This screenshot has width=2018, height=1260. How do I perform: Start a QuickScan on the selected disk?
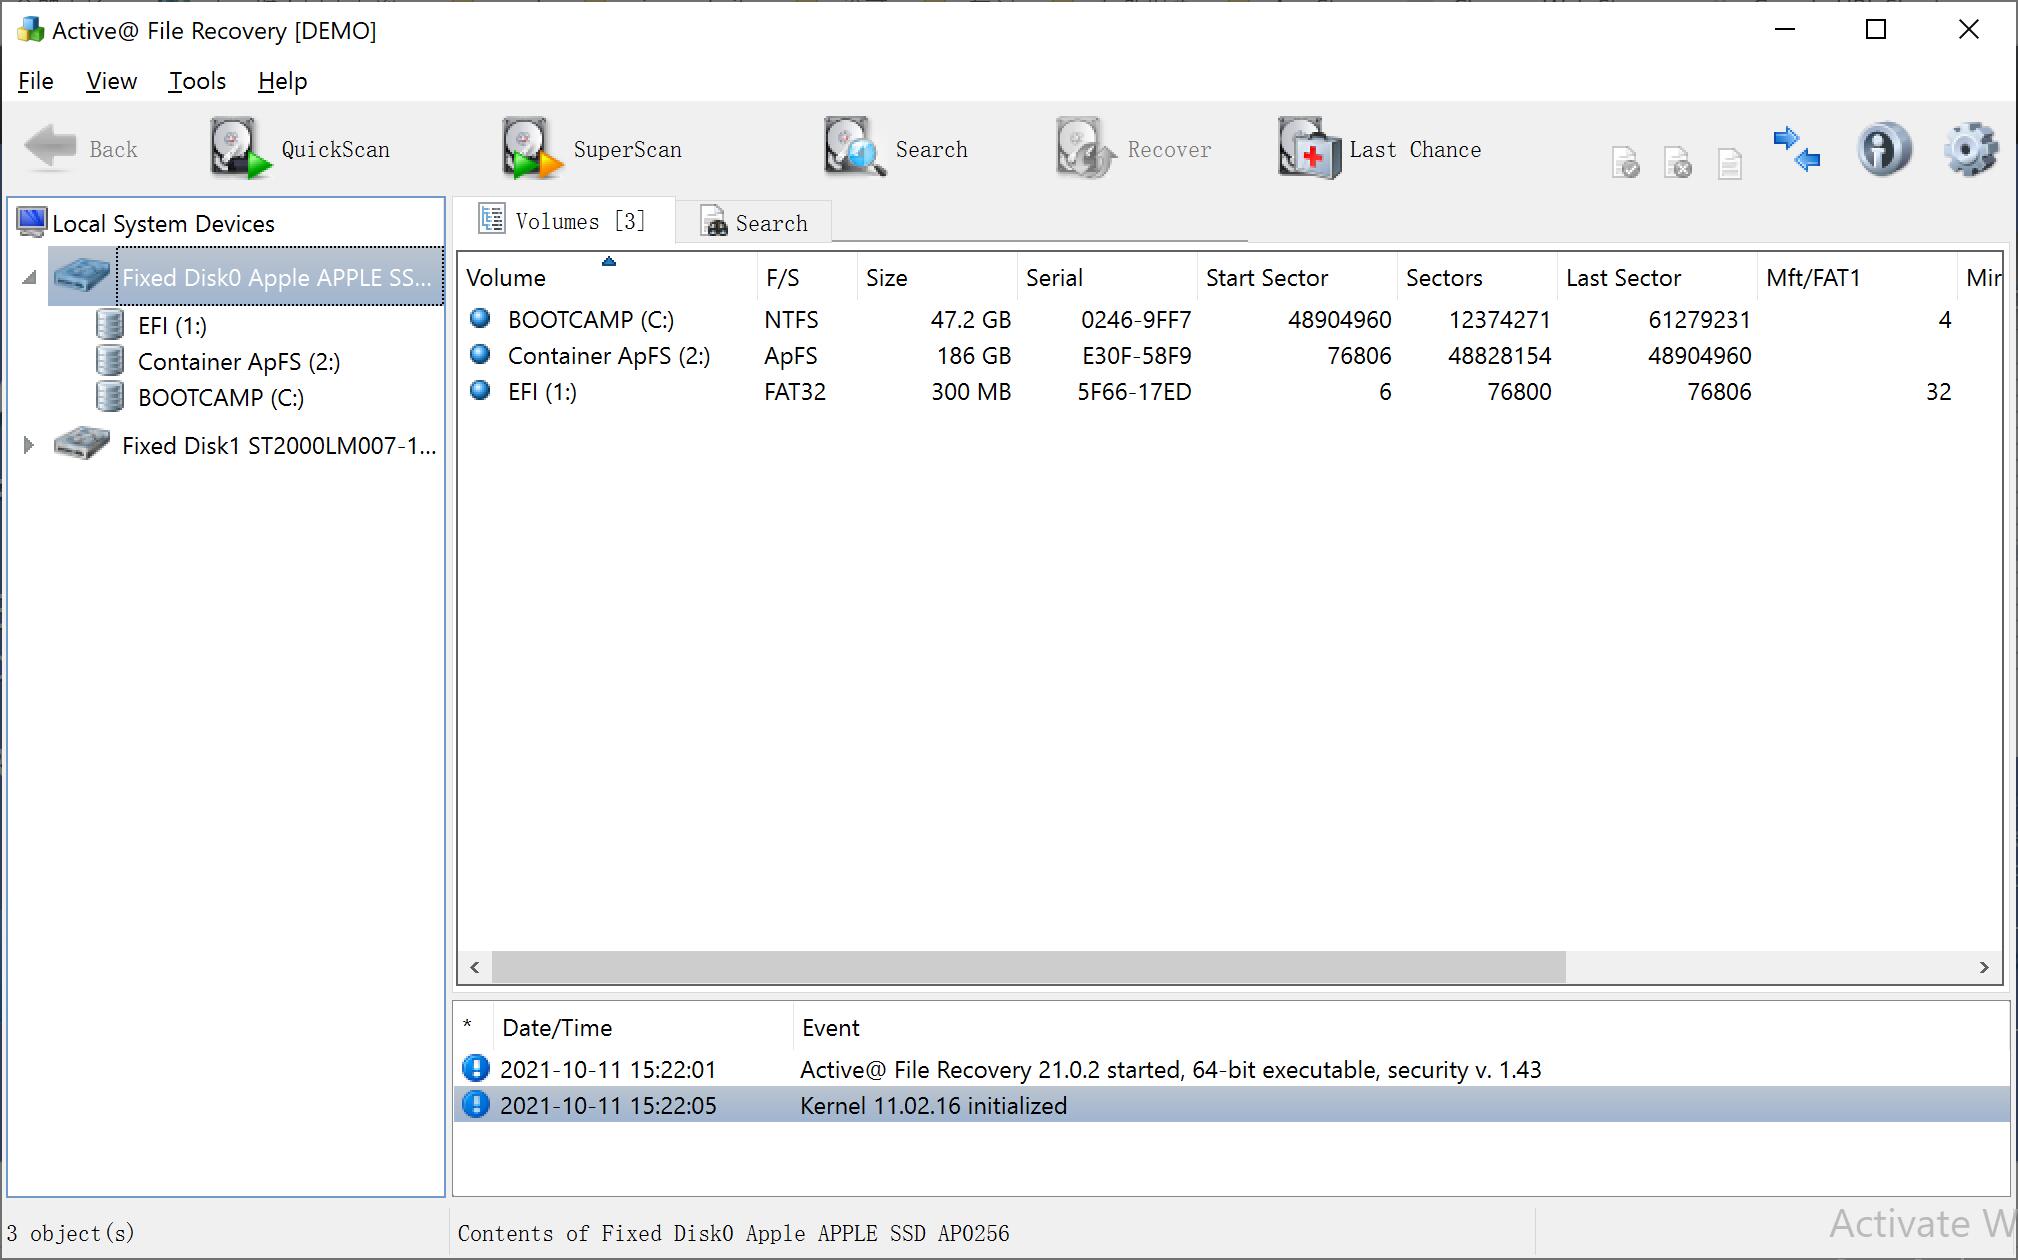(x=300, y=149)
